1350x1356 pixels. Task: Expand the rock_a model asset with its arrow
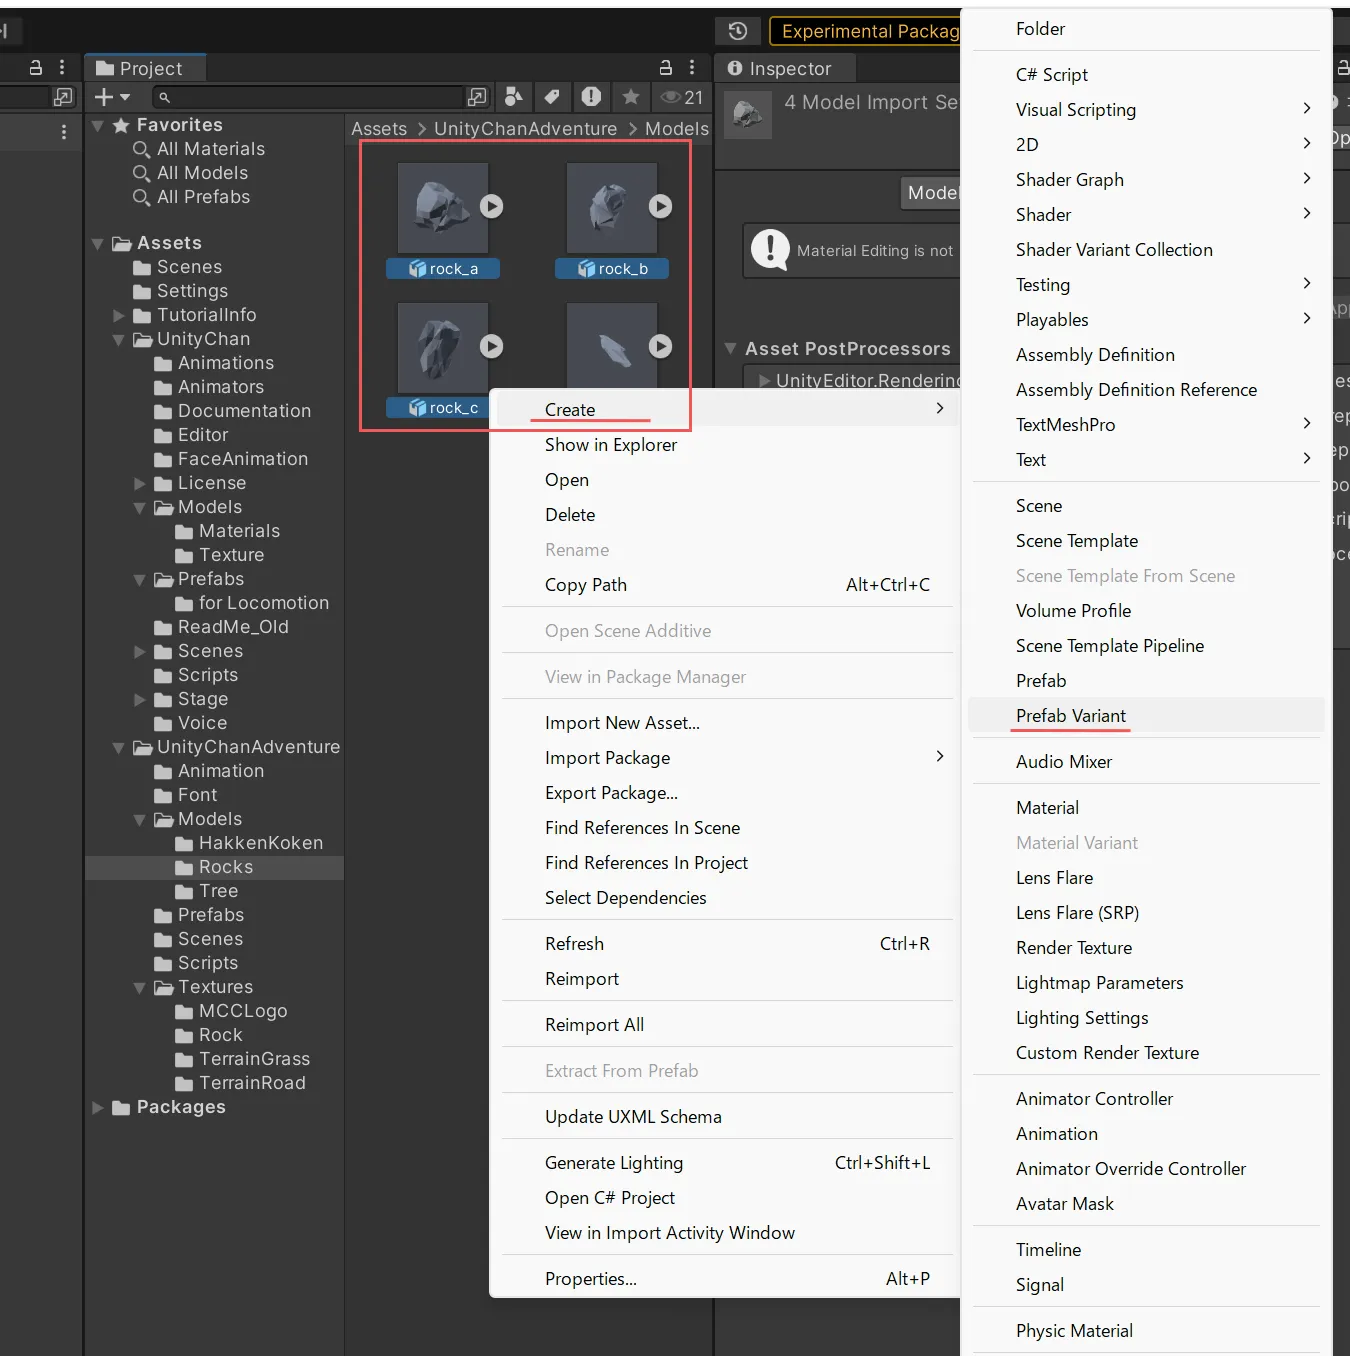tap(491, 206)
